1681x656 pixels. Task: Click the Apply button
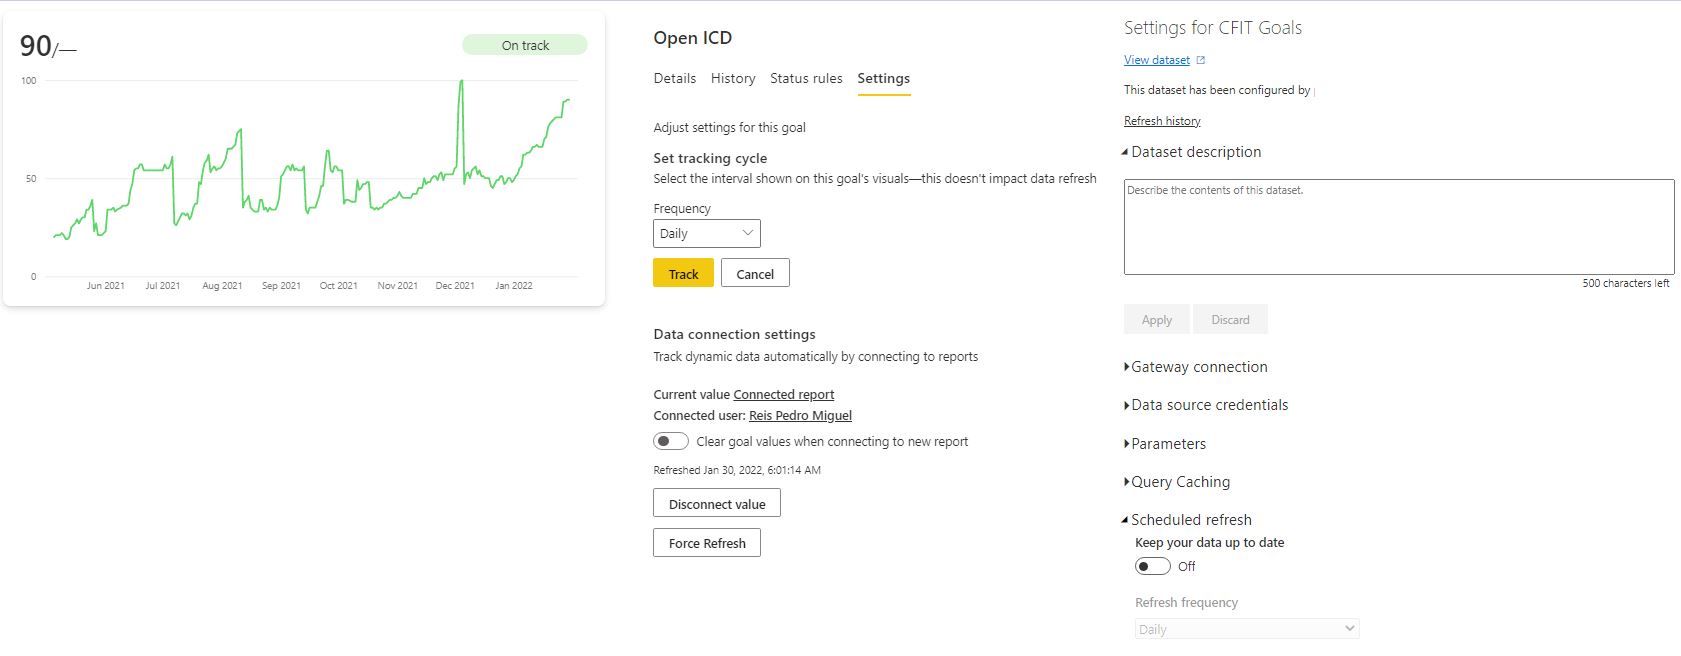(1157, 319)
